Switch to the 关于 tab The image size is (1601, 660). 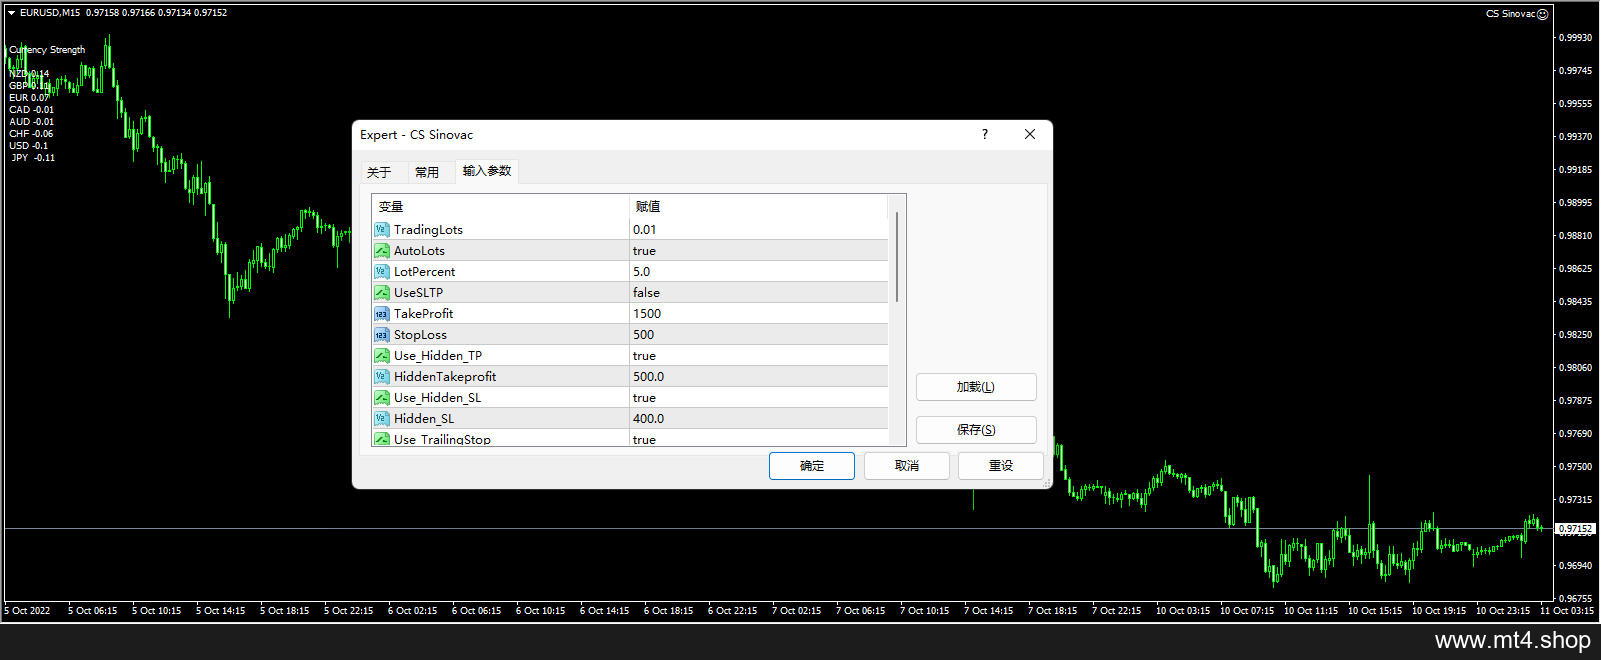(x=379, y=172)
